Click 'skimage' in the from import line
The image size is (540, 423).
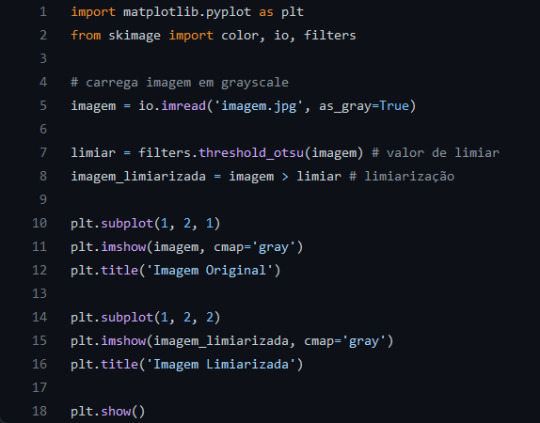click(x=134, y=36)
